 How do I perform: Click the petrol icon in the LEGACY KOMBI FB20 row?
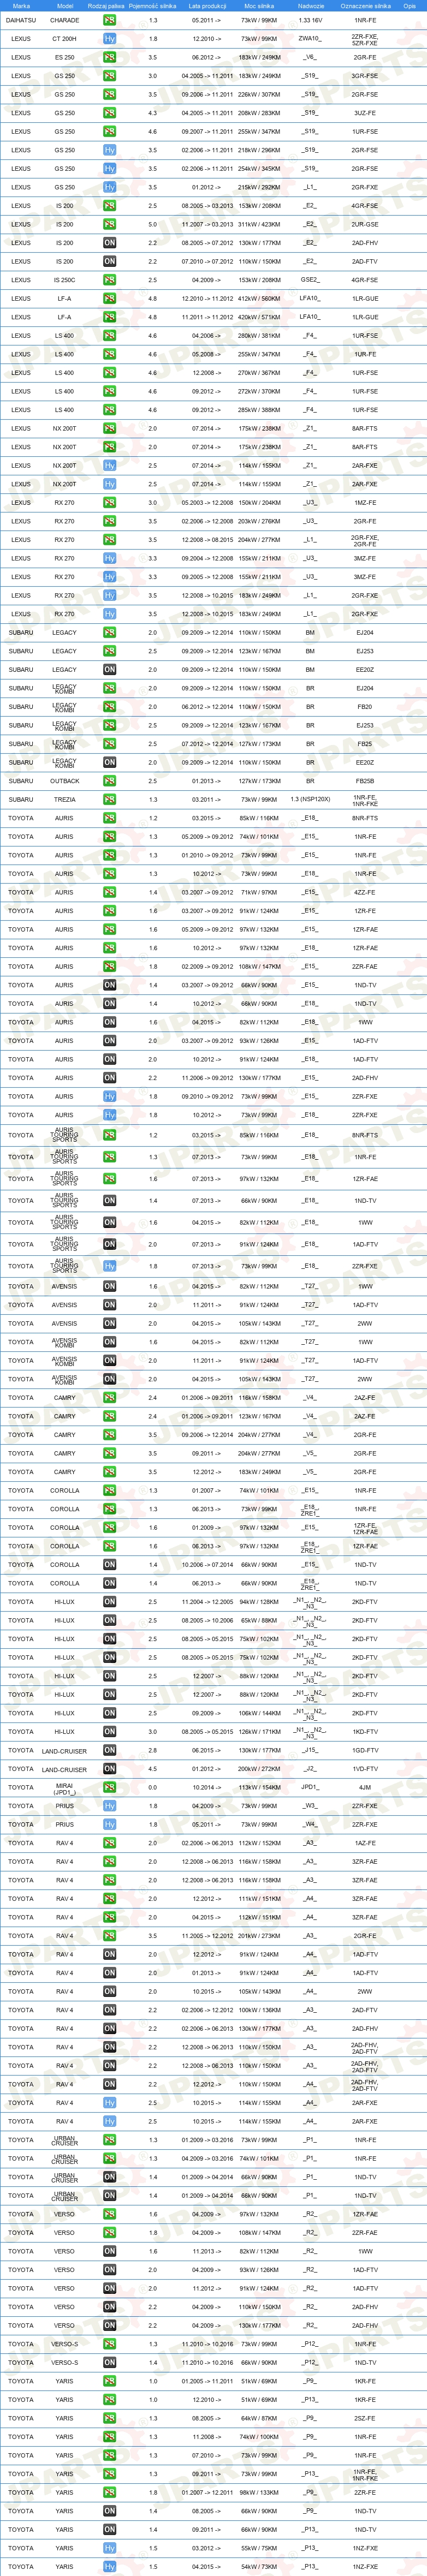[109, 707]
